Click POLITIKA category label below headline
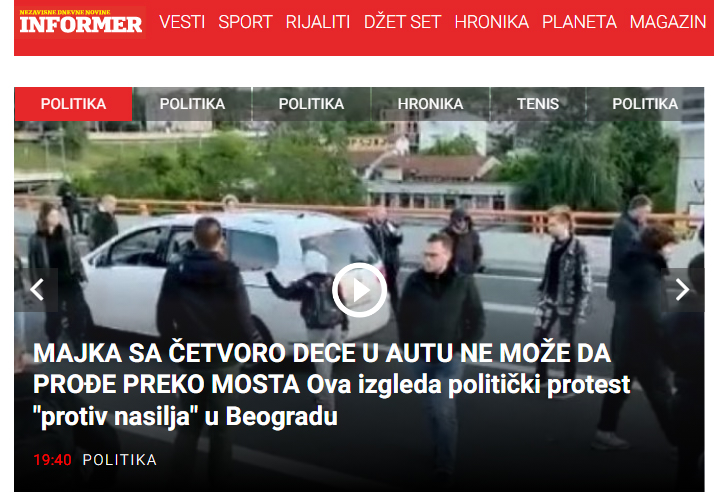714x499 pixels. click(120, 460)
